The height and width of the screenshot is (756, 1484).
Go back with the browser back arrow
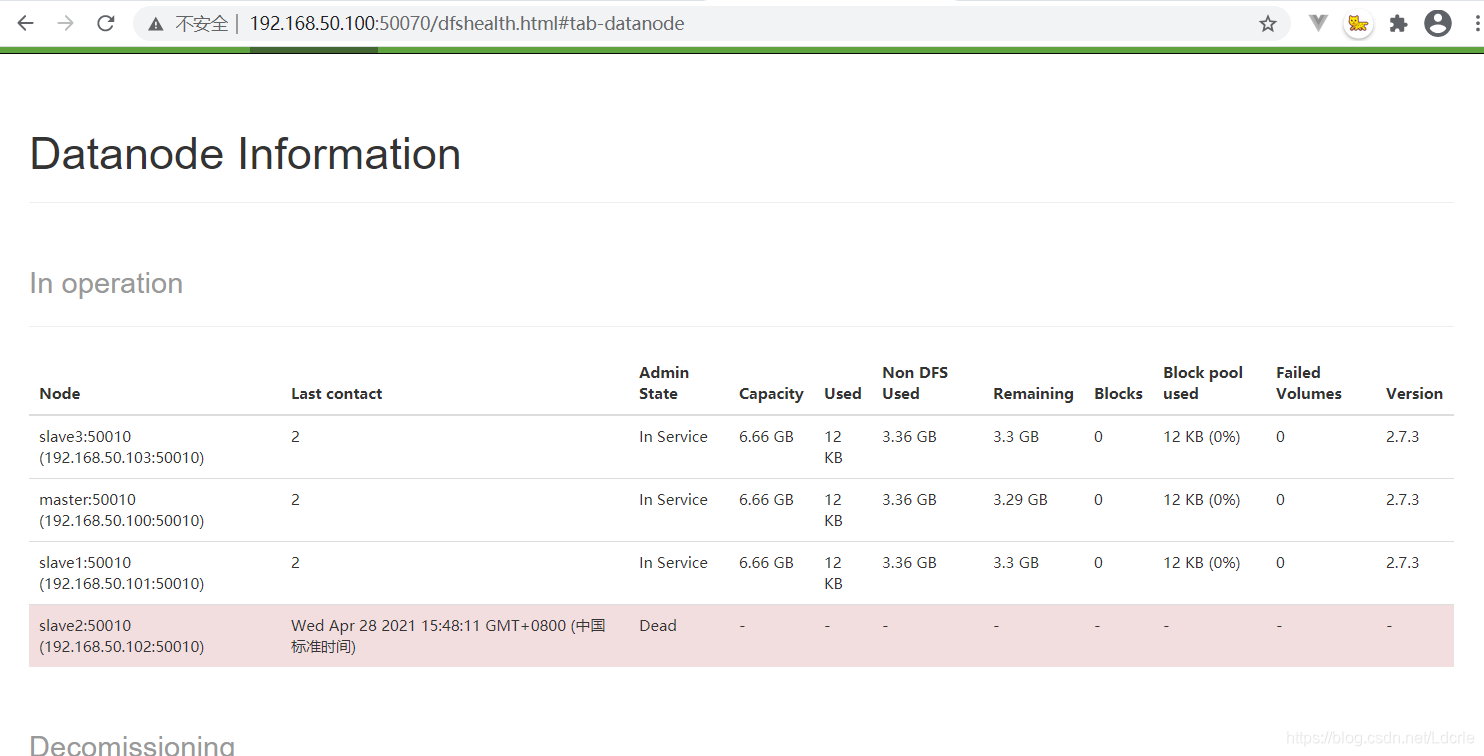point(26,23)
